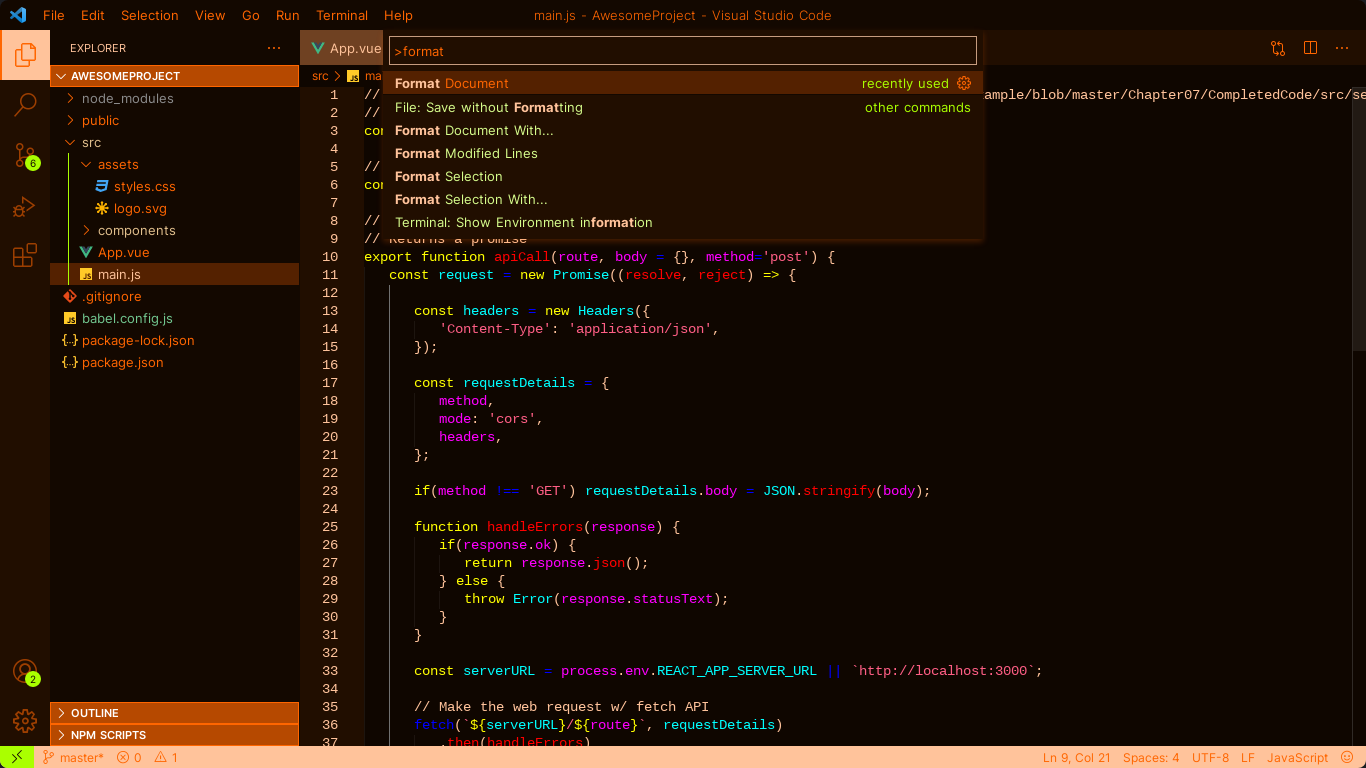Choose Format Selection With... command

point(683,199)
